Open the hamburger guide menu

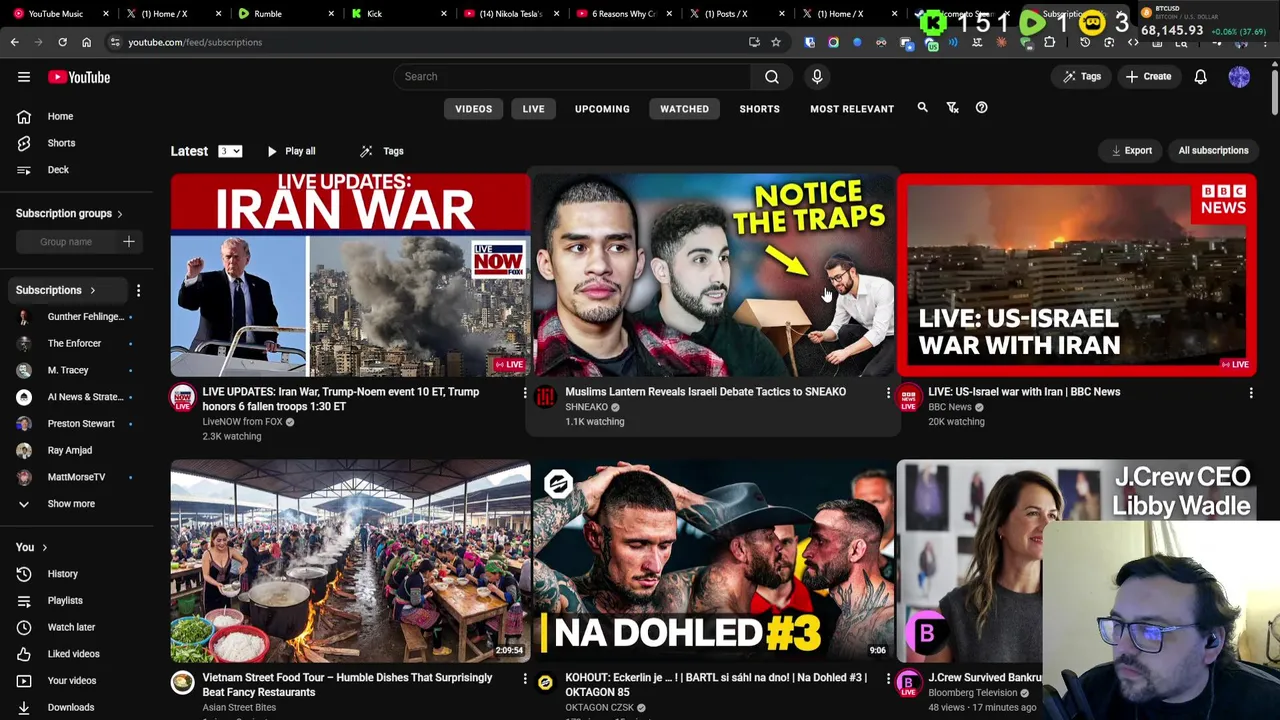click(24, 77)
